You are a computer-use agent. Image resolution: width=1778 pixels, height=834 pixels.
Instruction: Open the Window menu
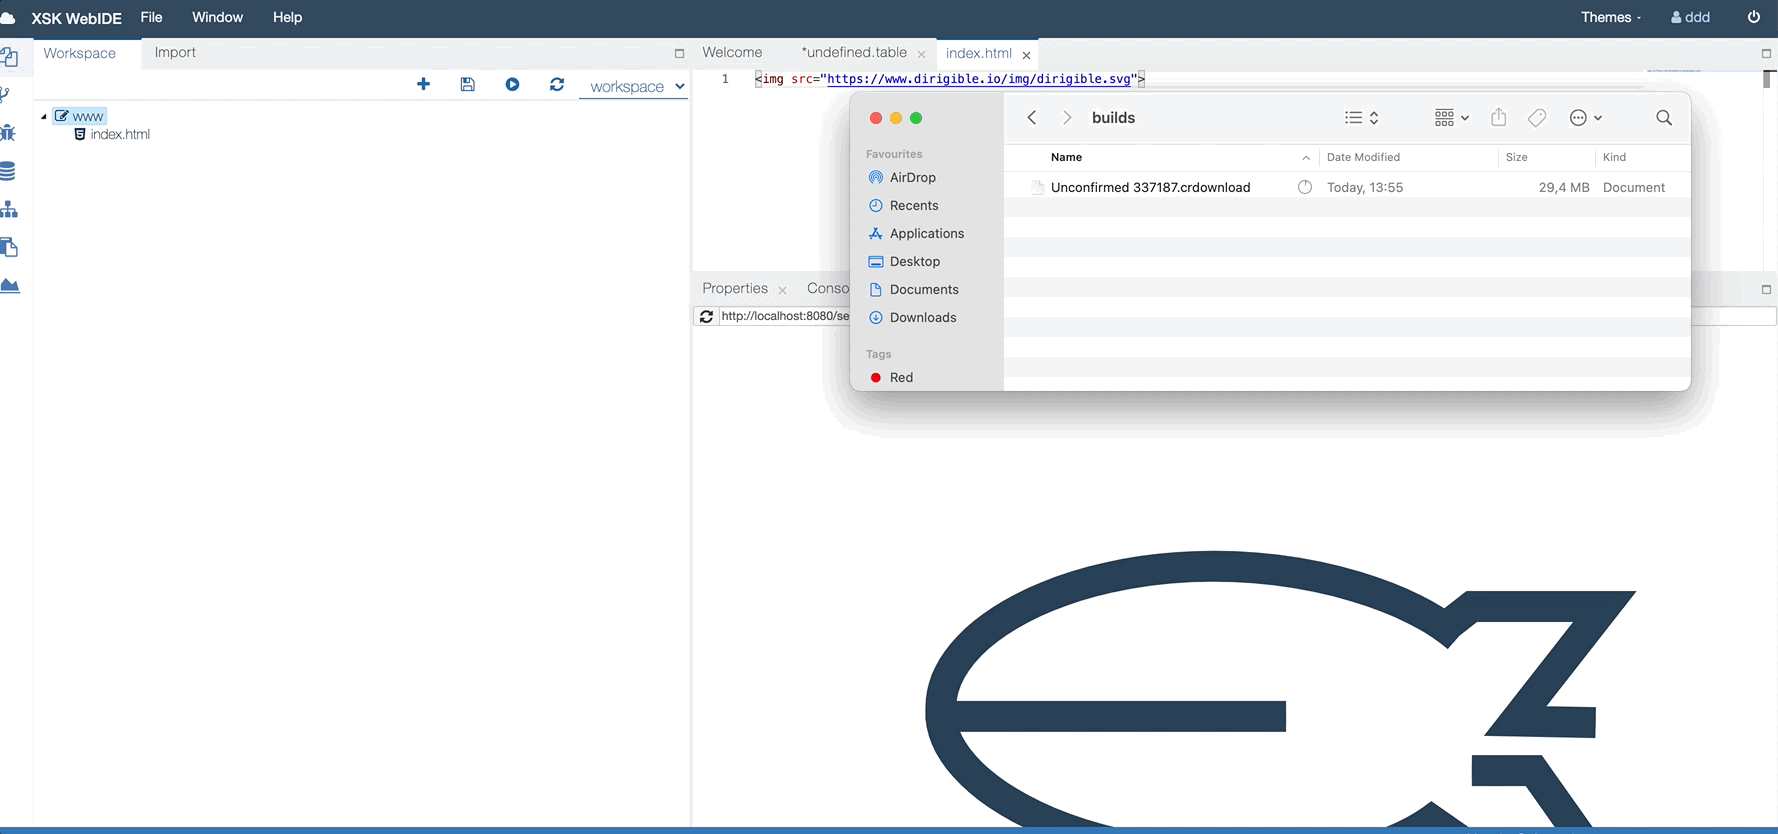(x=217, y=17)
